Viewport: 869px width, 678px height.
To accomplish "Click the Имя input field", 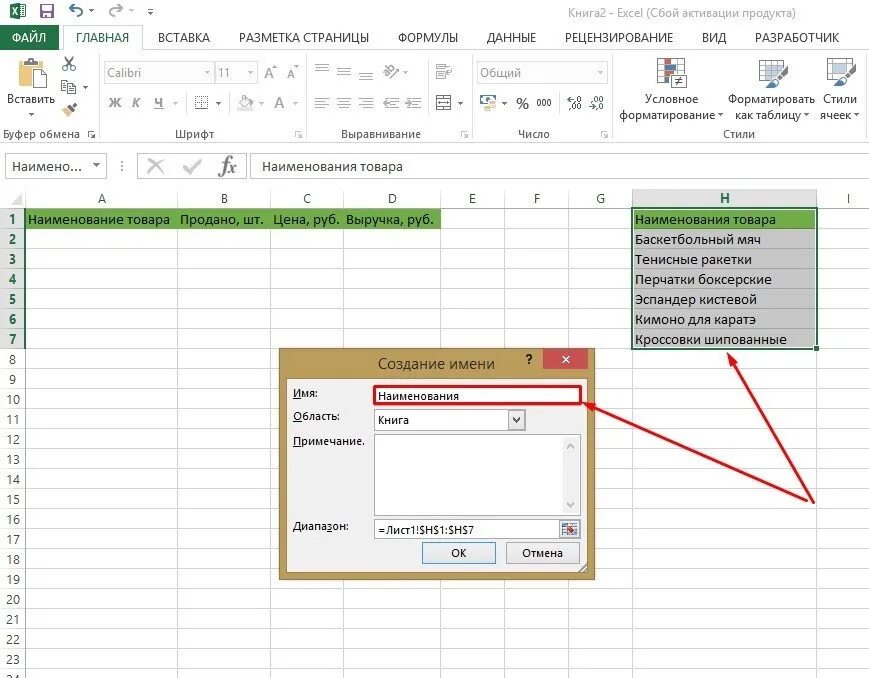I will tap(477, 395).
